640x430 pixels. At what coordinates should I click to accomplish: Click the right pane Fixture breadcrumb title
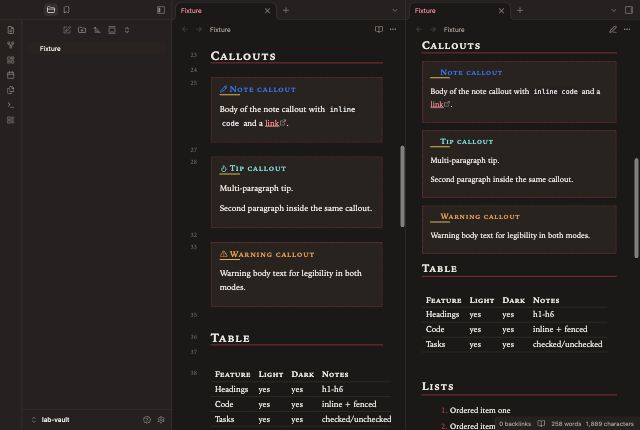pos(454,29)
